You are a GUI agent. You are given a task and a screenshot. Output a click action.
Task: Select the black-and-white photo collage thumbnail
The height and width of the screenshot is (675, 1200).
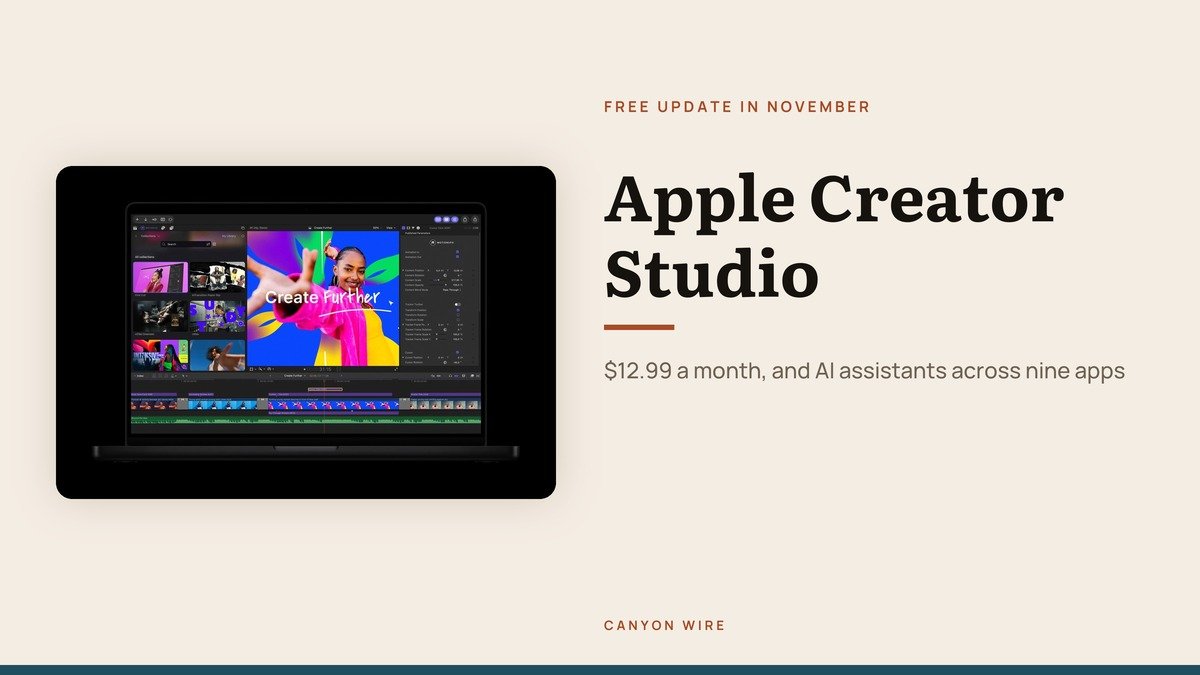(217, 277)
